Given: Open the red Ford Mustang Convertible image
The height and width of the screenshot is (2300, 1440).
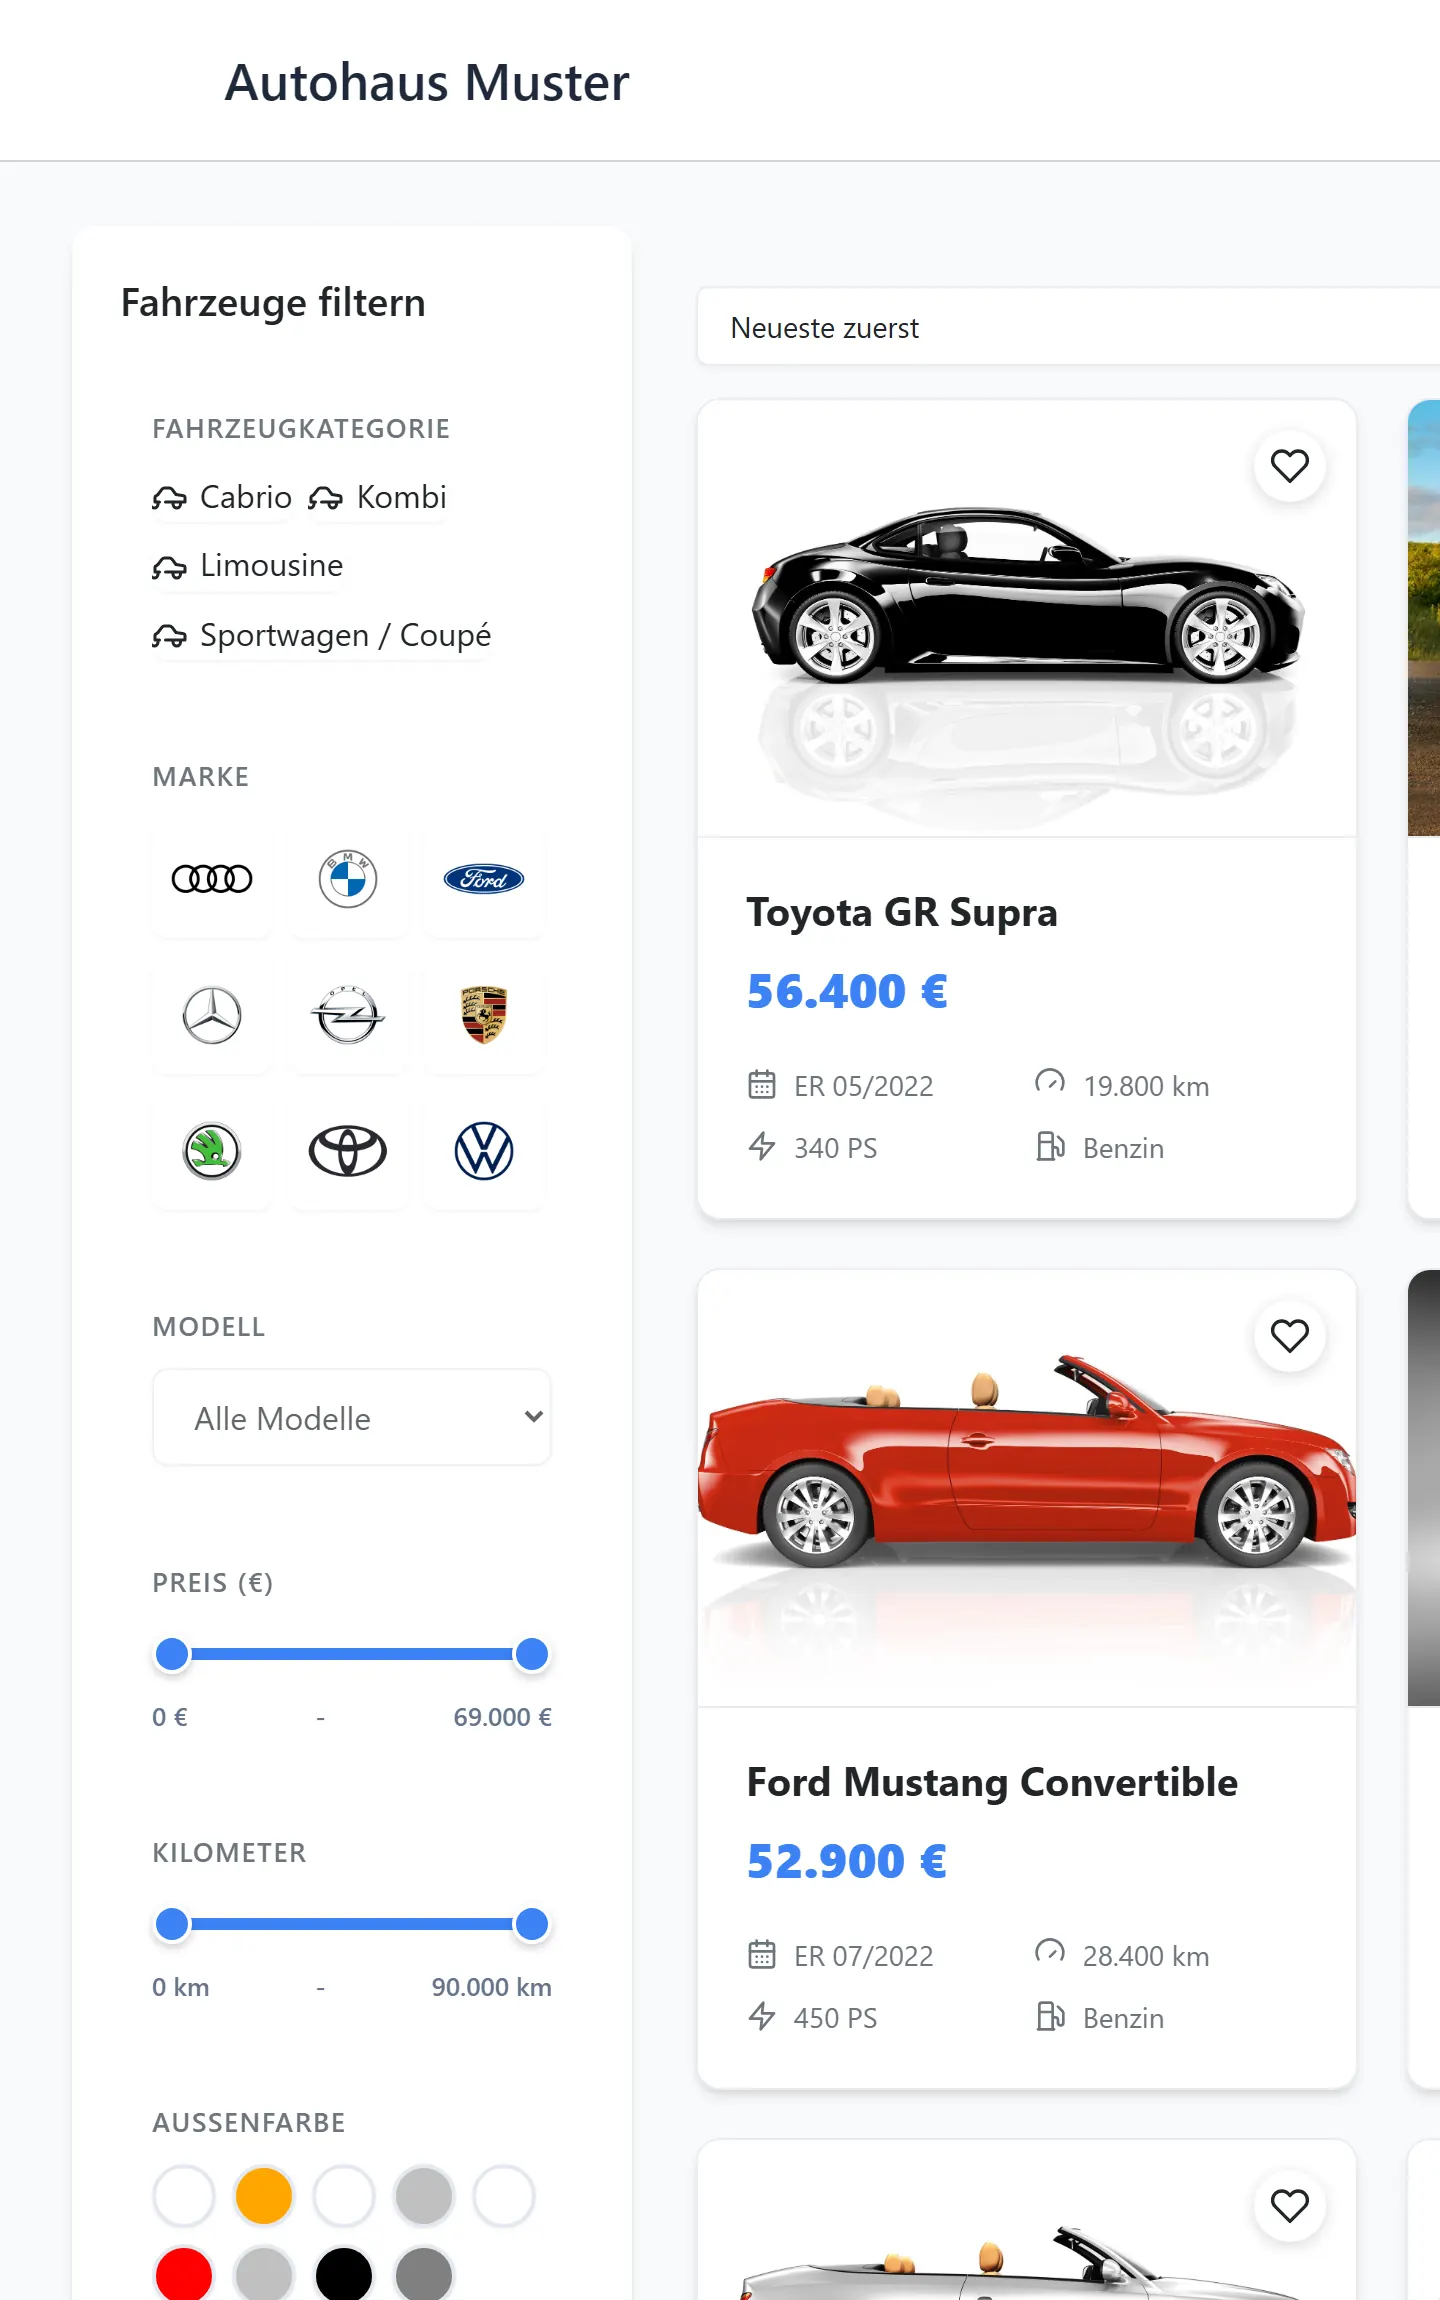Looking at the screenshot, I should coord(1027,1489).
